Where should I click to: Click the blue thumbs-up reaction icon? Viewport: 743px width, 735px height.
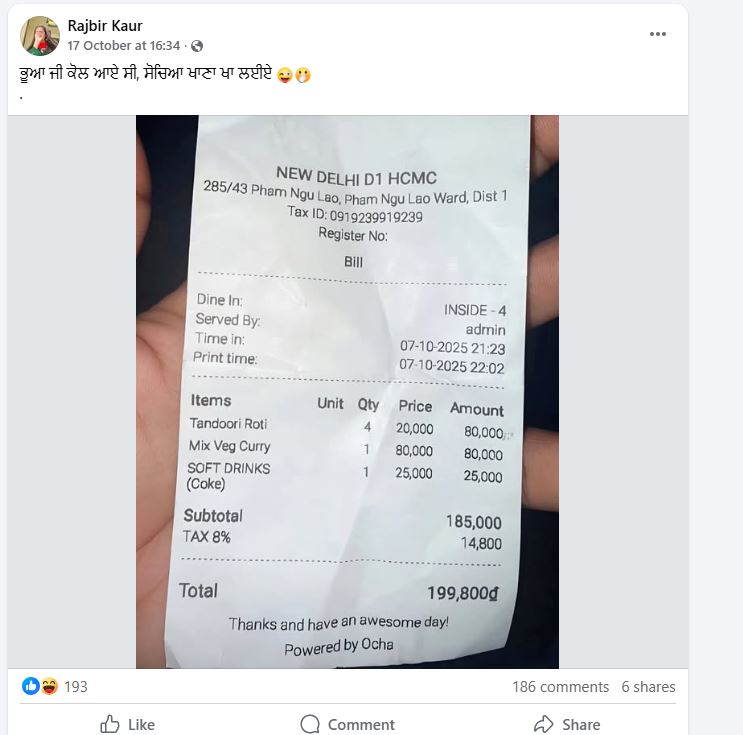pyautogui.click(x=31, y=686)
